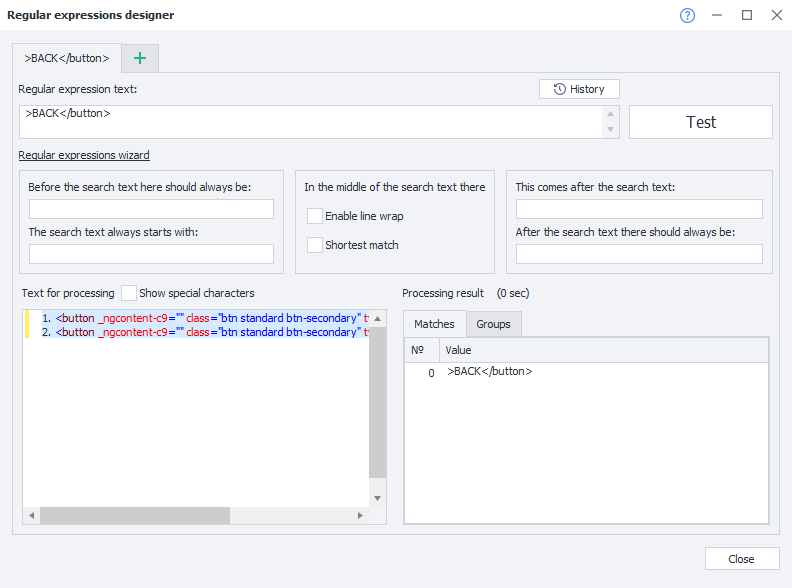Click the 'search text always starts with' field

151,254
